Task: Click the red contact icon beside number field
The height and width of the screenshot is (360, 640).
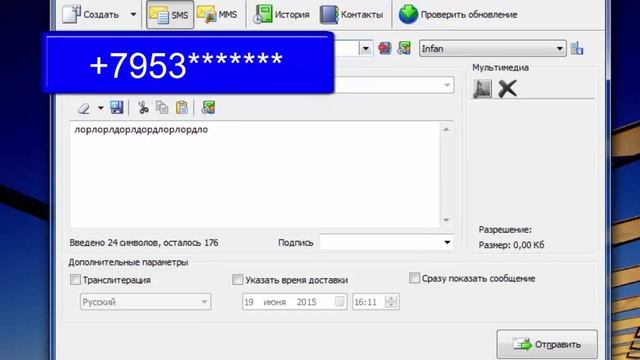Action: coord(385,49)
